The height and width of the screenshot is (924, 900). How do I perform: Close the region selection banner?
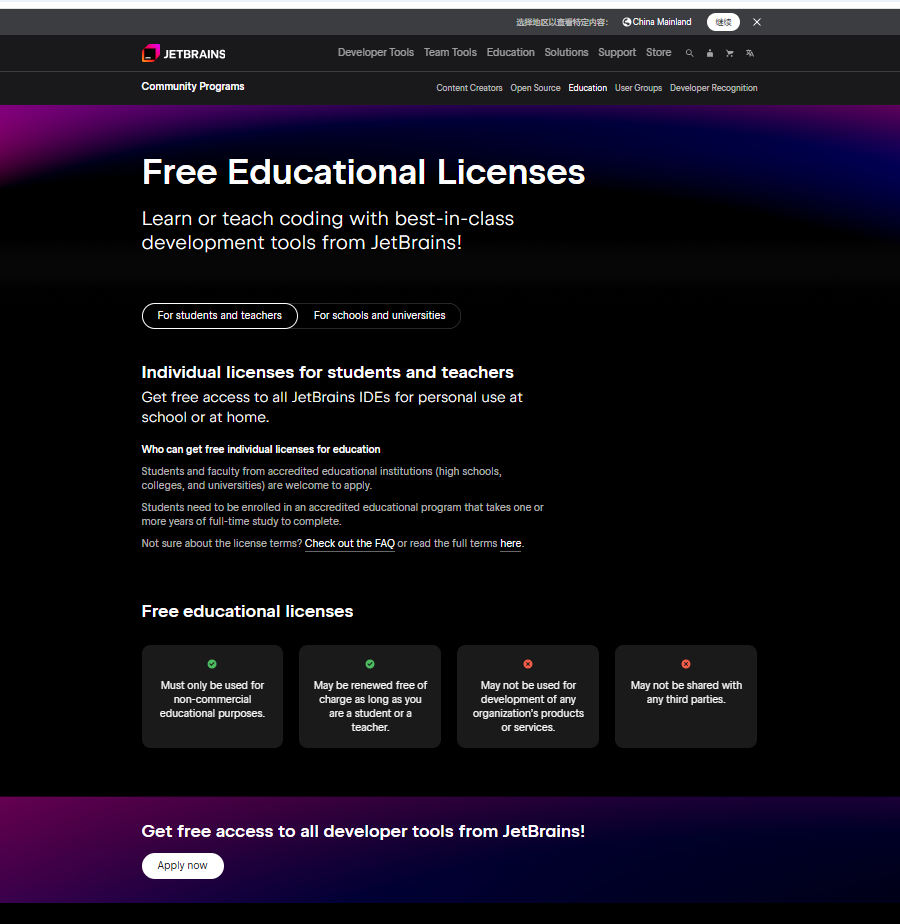point(757,22)
